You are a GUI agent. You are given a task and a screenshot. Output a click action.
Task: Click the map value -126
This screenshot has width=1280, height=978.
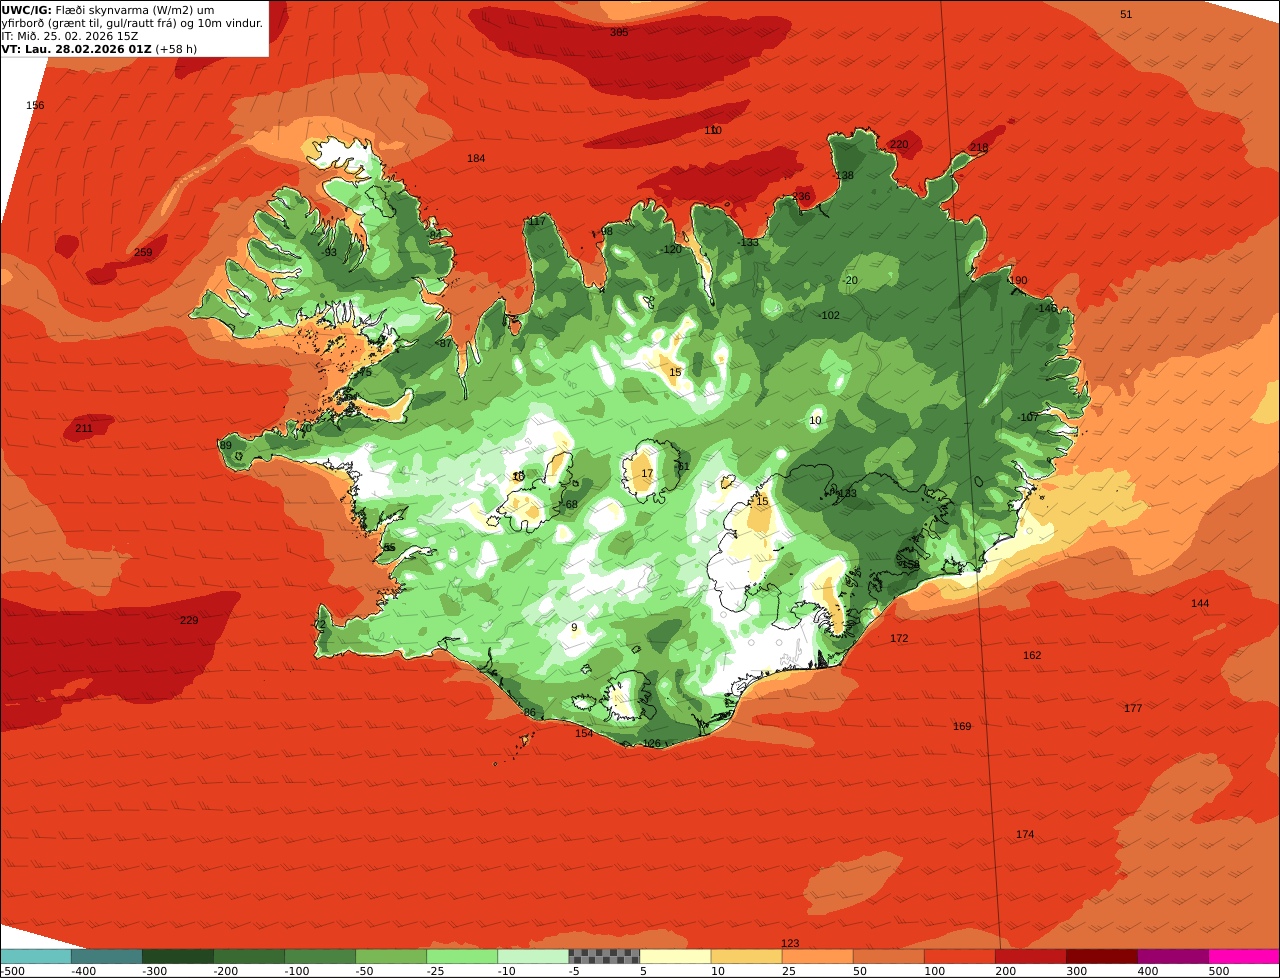[650, 743]
